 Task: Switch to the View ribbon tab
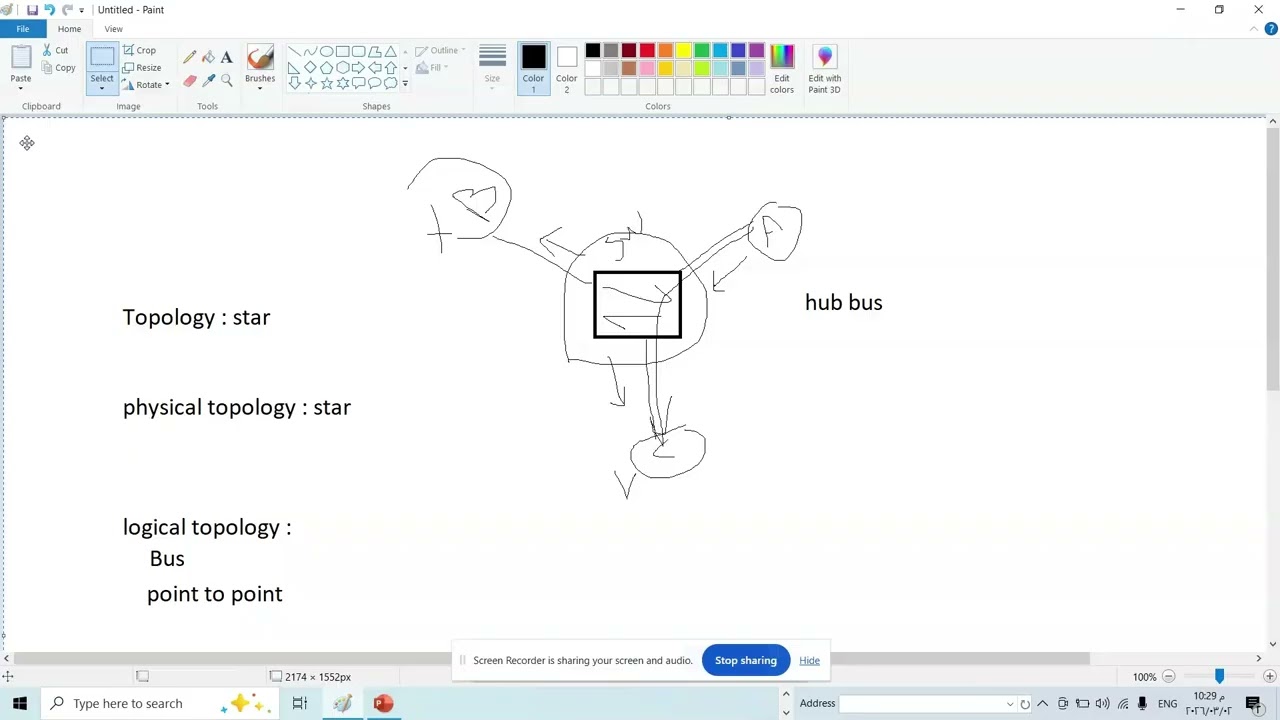113,29
